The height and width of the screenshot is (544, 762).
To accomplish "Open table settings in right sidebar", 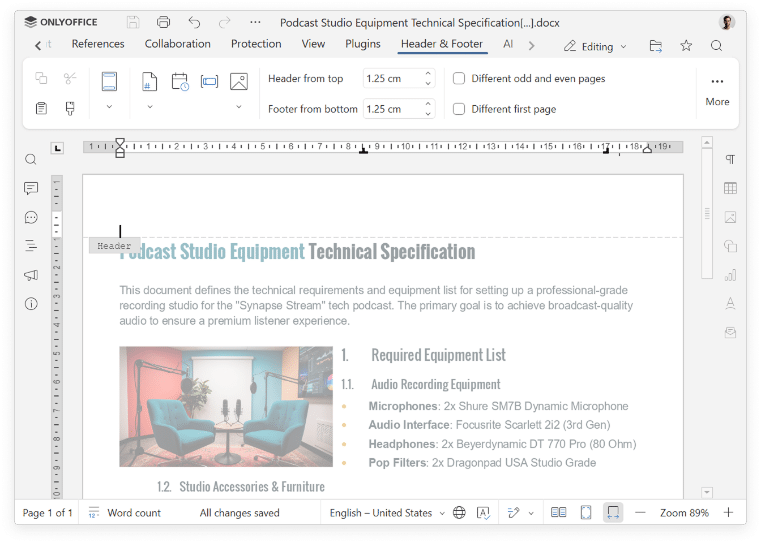I will 730,189.
